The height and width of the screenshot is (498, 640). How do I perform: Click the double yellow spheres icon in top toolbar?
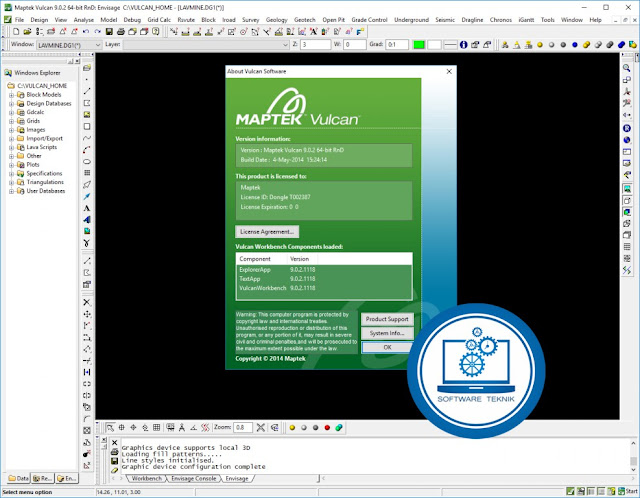(587, 45)
